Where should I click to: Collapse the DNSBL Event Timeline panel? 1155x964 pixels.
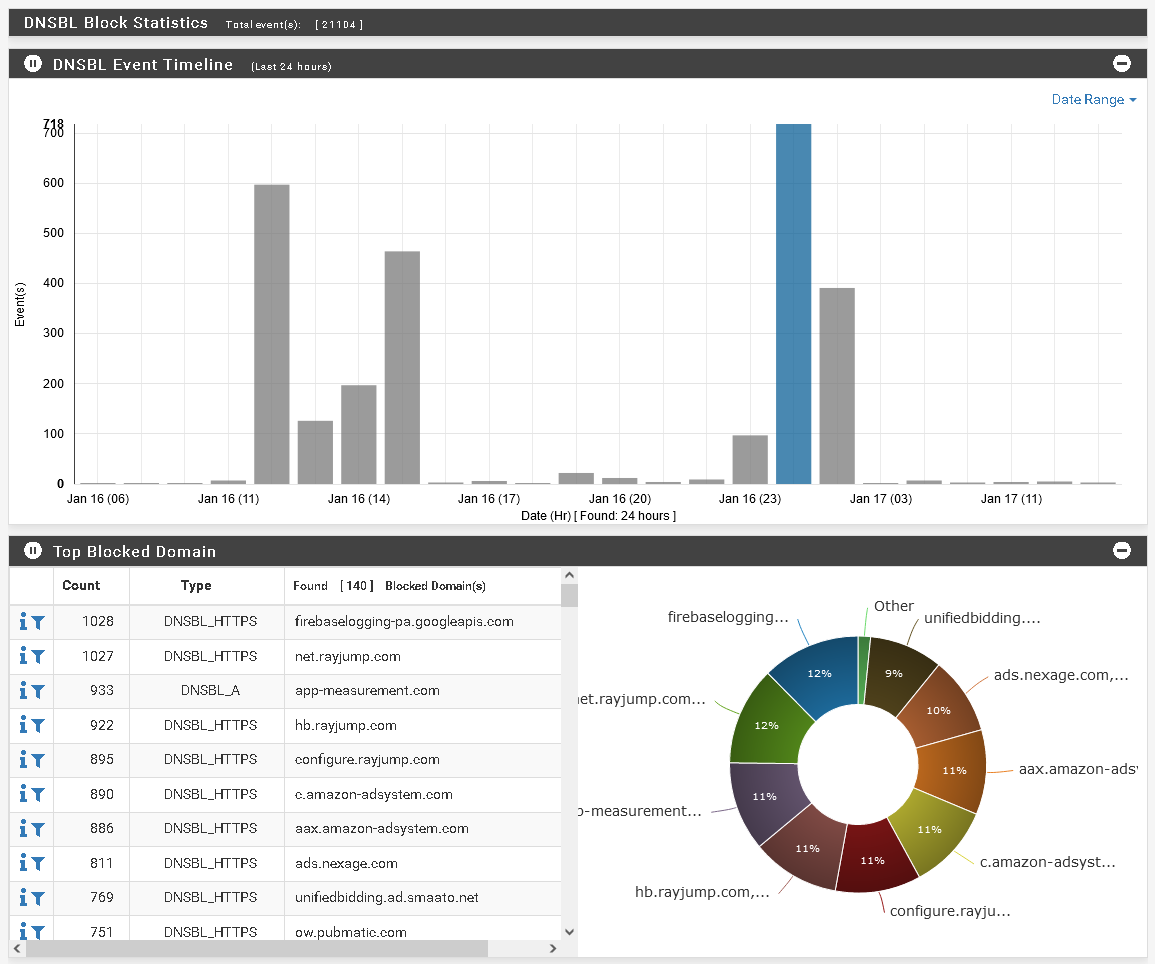point(1121,64)
